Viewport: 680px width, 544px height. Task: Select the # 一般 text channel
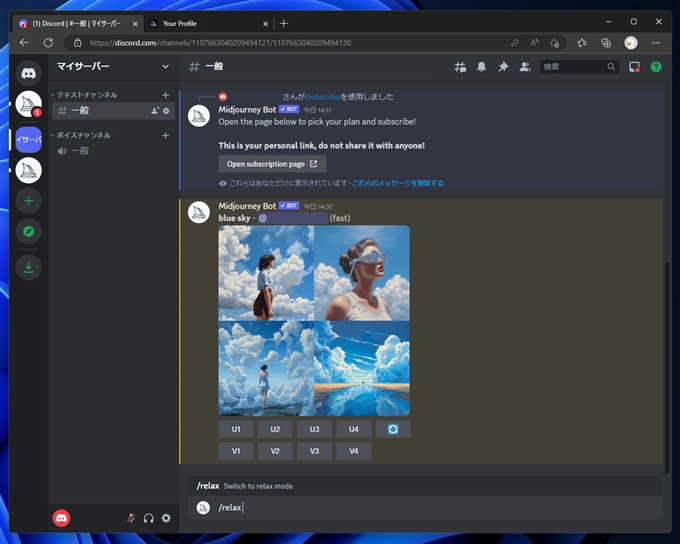click(x=114, y=111)
